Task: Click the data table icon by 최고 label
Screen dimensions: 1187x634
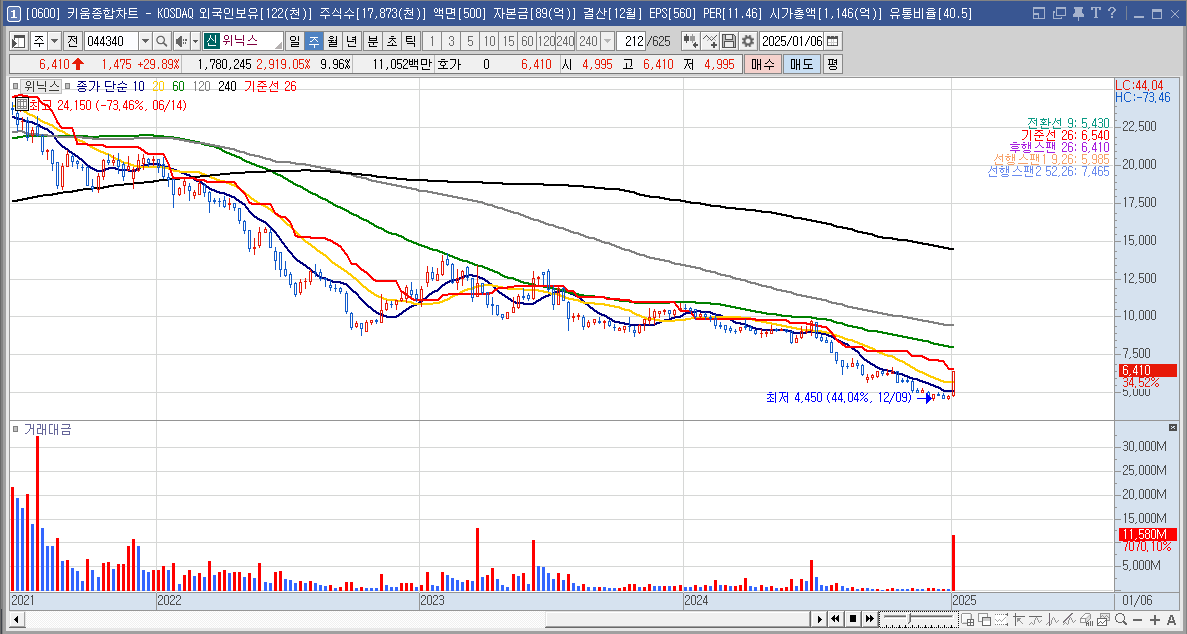Action: pos(21,104)
